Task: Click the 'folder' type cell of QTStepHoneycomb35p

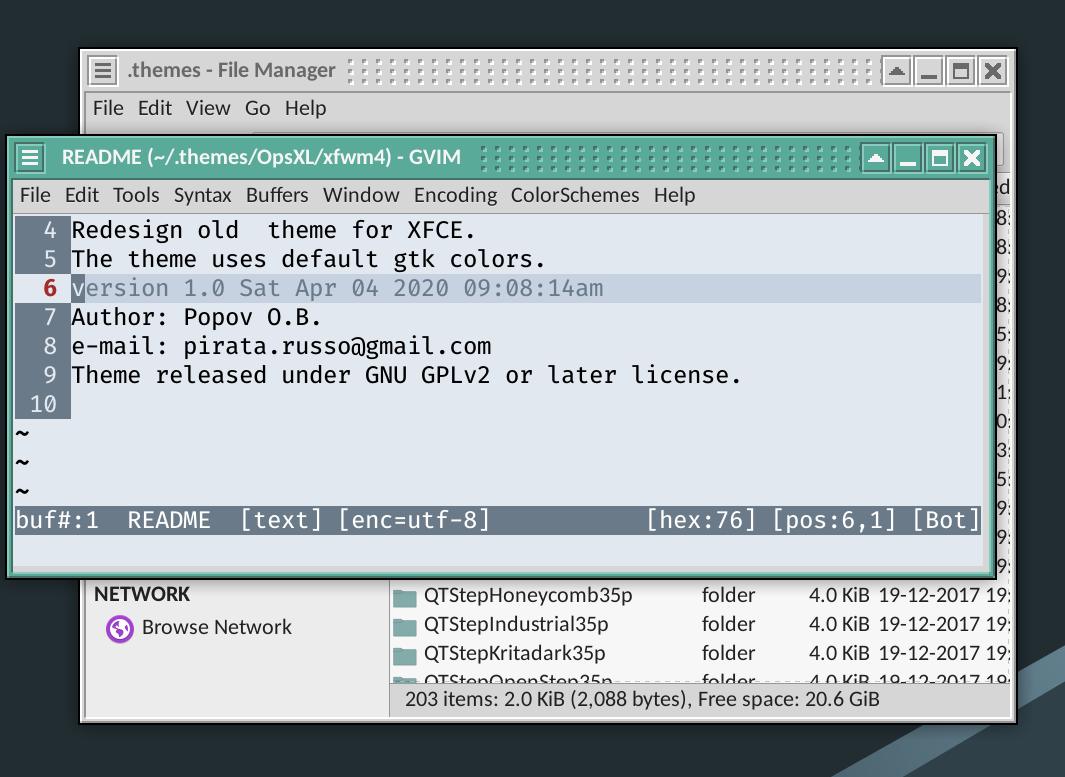Action: (x=728, y=596)
